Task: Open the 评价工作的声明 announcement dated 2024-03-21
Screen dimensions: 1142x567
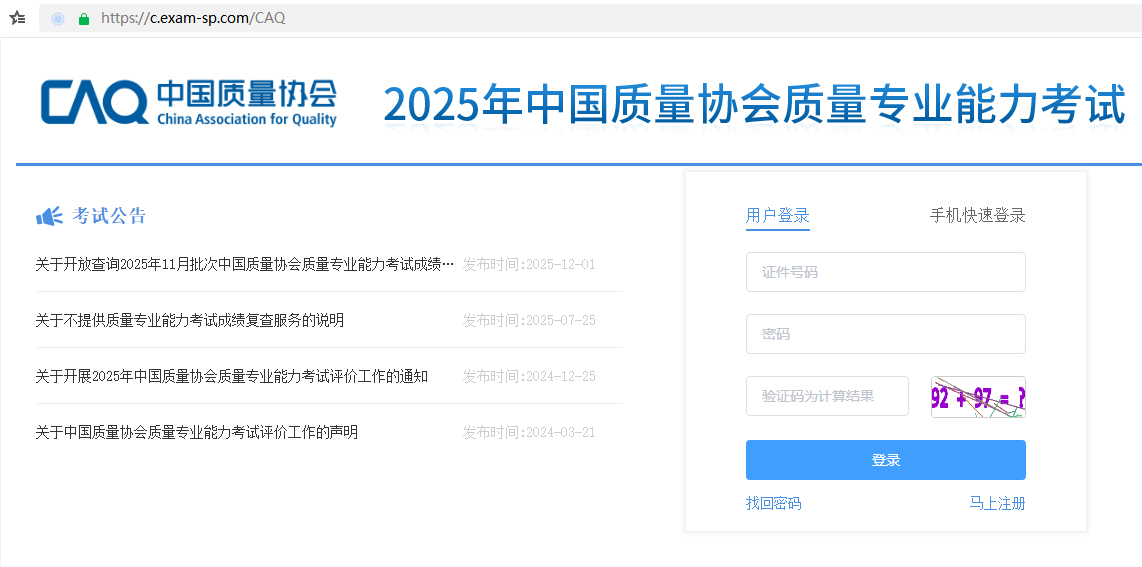Action: [196, 432]
